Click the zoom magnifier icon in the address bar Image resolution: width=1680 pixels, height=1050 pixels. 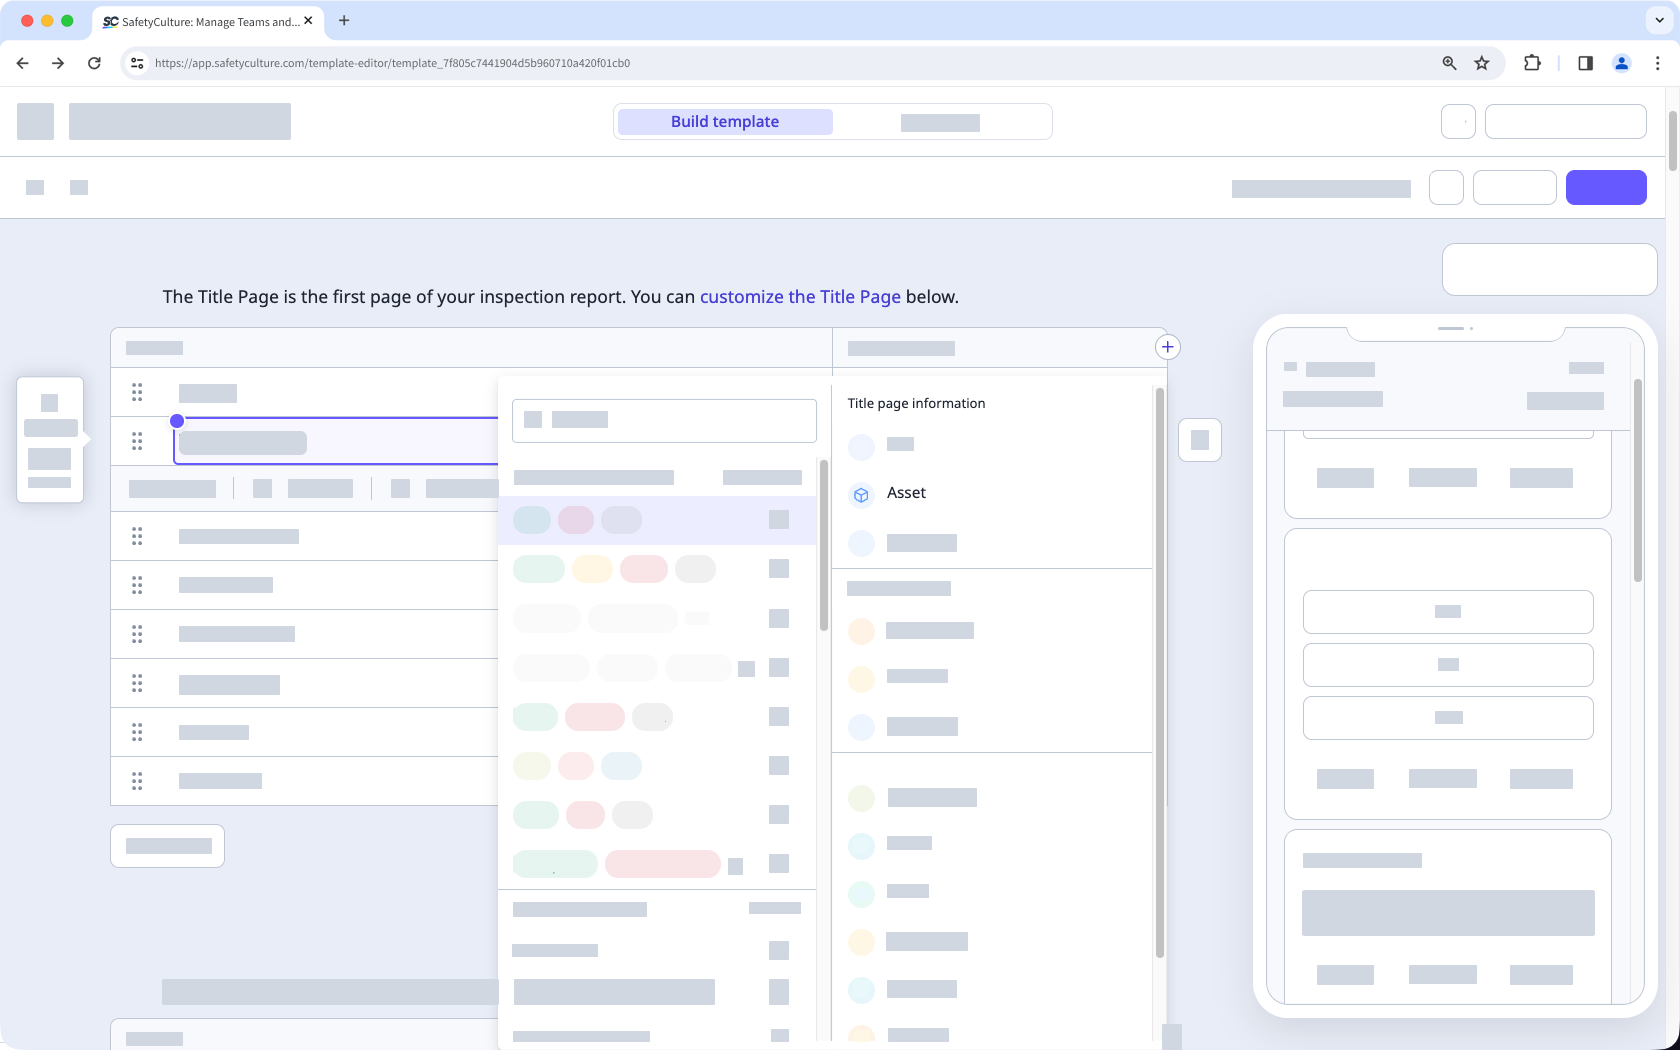[x=1449, y=63]
